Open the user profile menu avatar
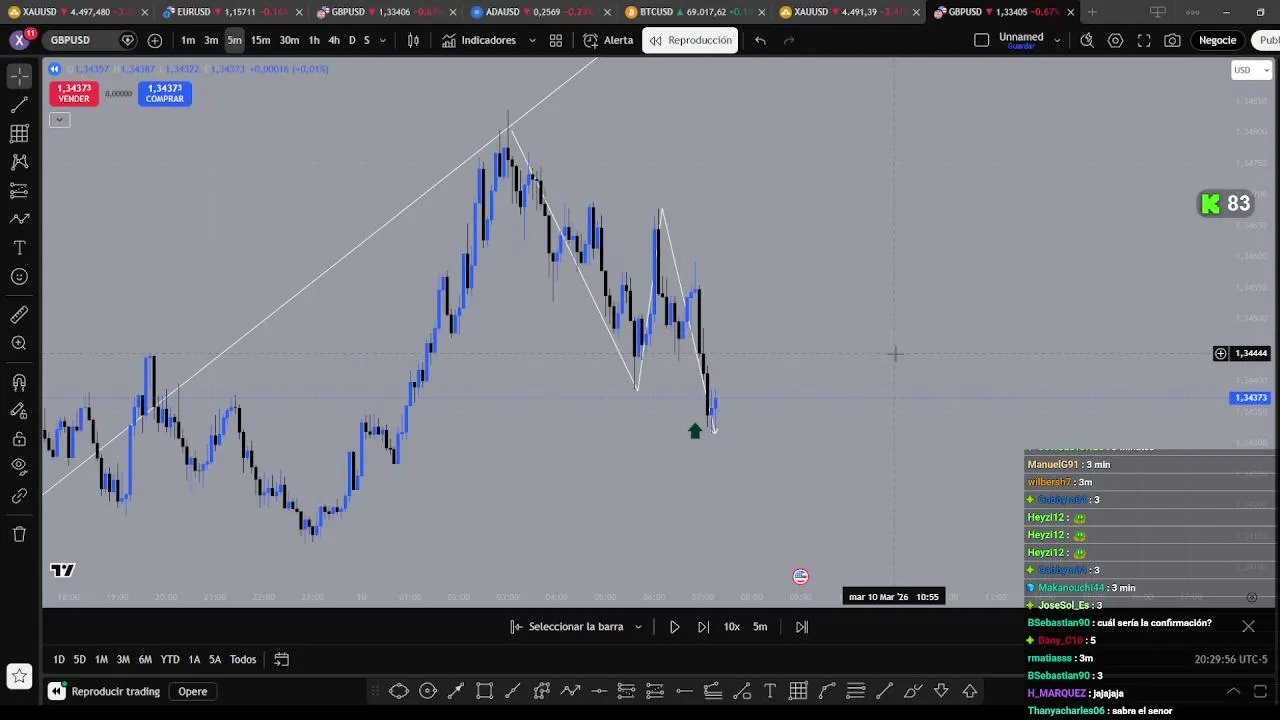The height and width of the screenshot is (720, 1280). pos(19,40)
